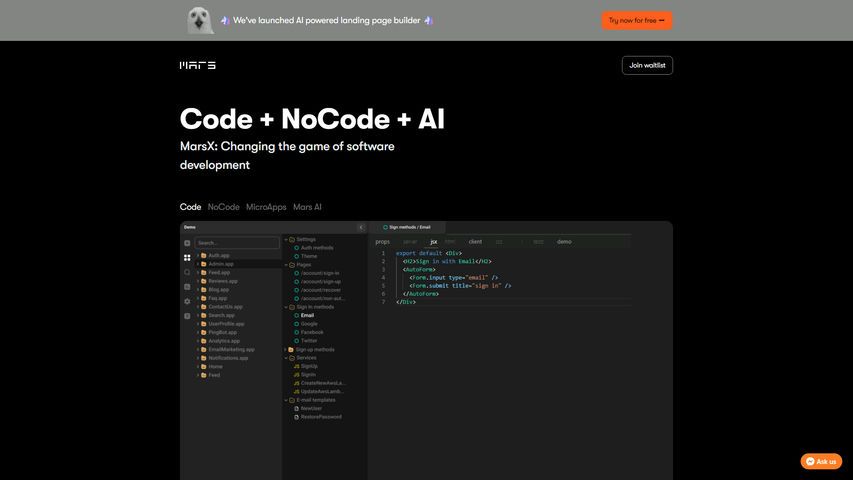Expand the Admin.app folder chevron
Image resolution: width=853 pixels, height=480 pixels.
[197, 264]
